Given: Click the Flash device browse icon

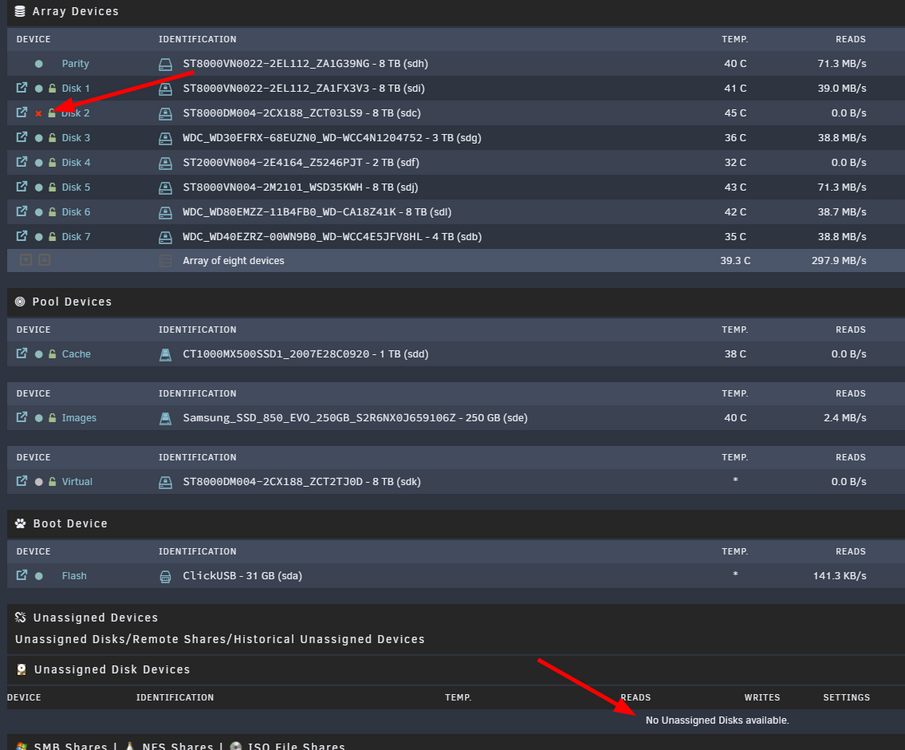Looking at the screenshot, I should pyautogui.click(x=21, y=576).
